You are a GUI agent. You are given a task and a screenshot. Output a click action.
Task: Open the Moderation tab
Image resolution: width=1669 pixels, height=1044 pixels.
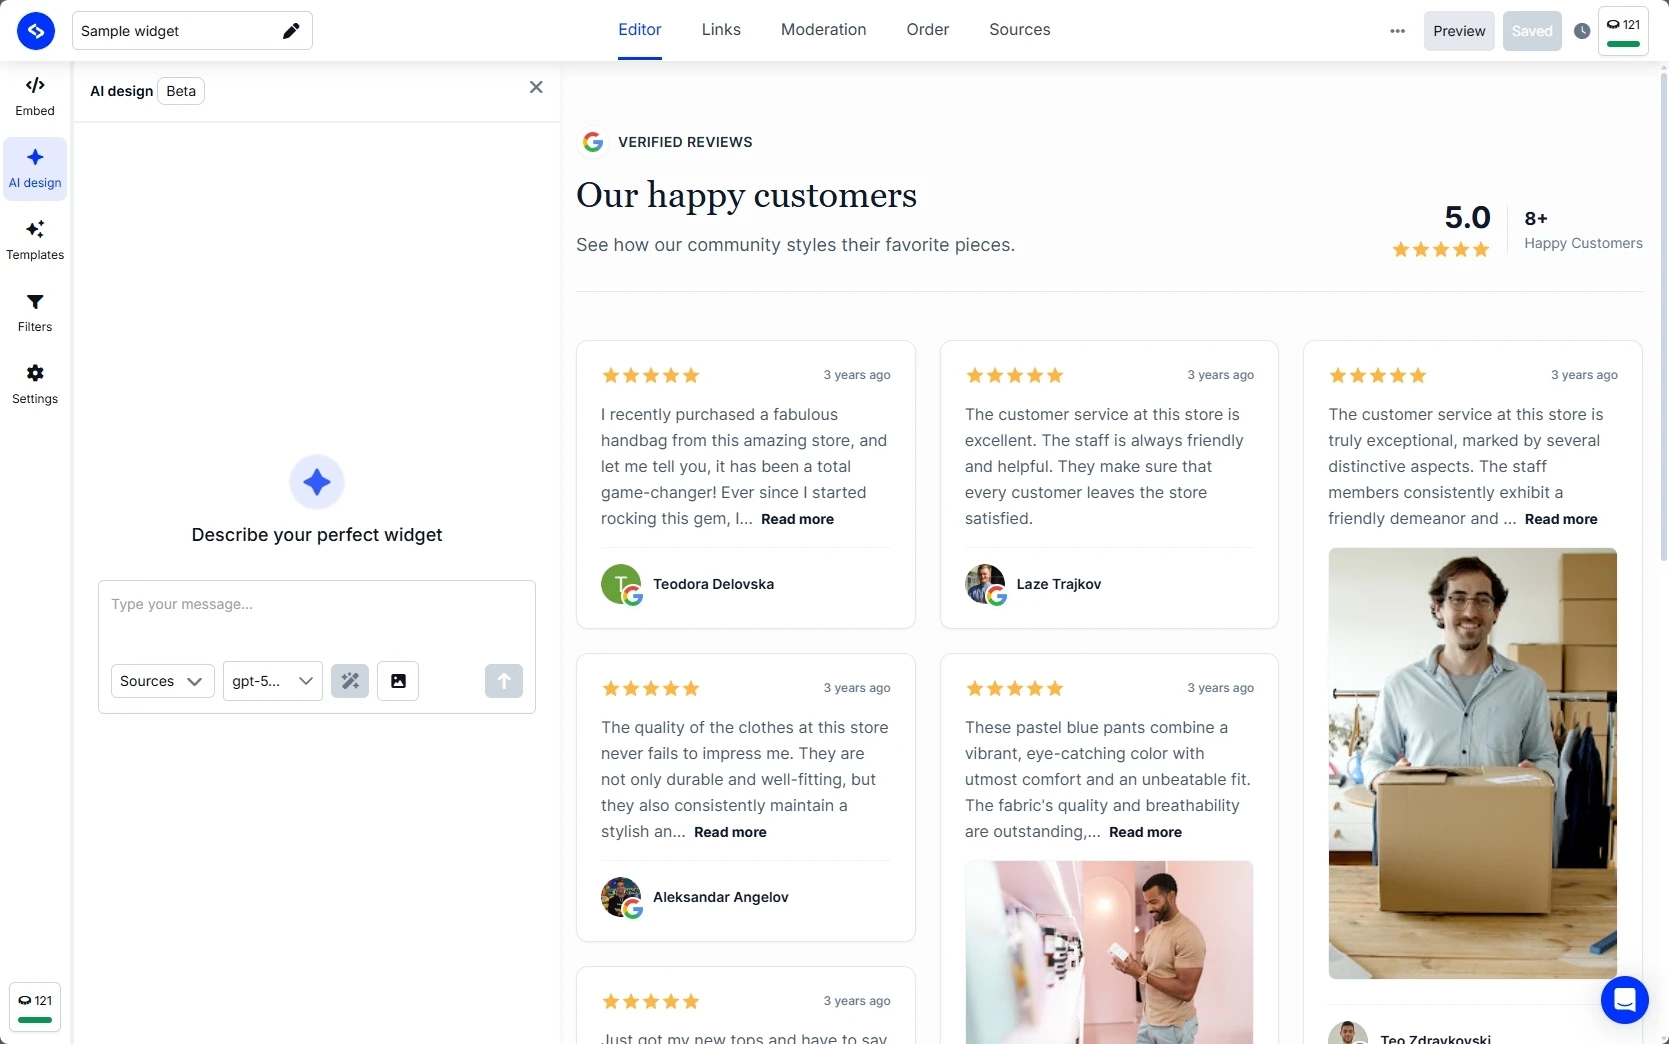click(824, 30)
